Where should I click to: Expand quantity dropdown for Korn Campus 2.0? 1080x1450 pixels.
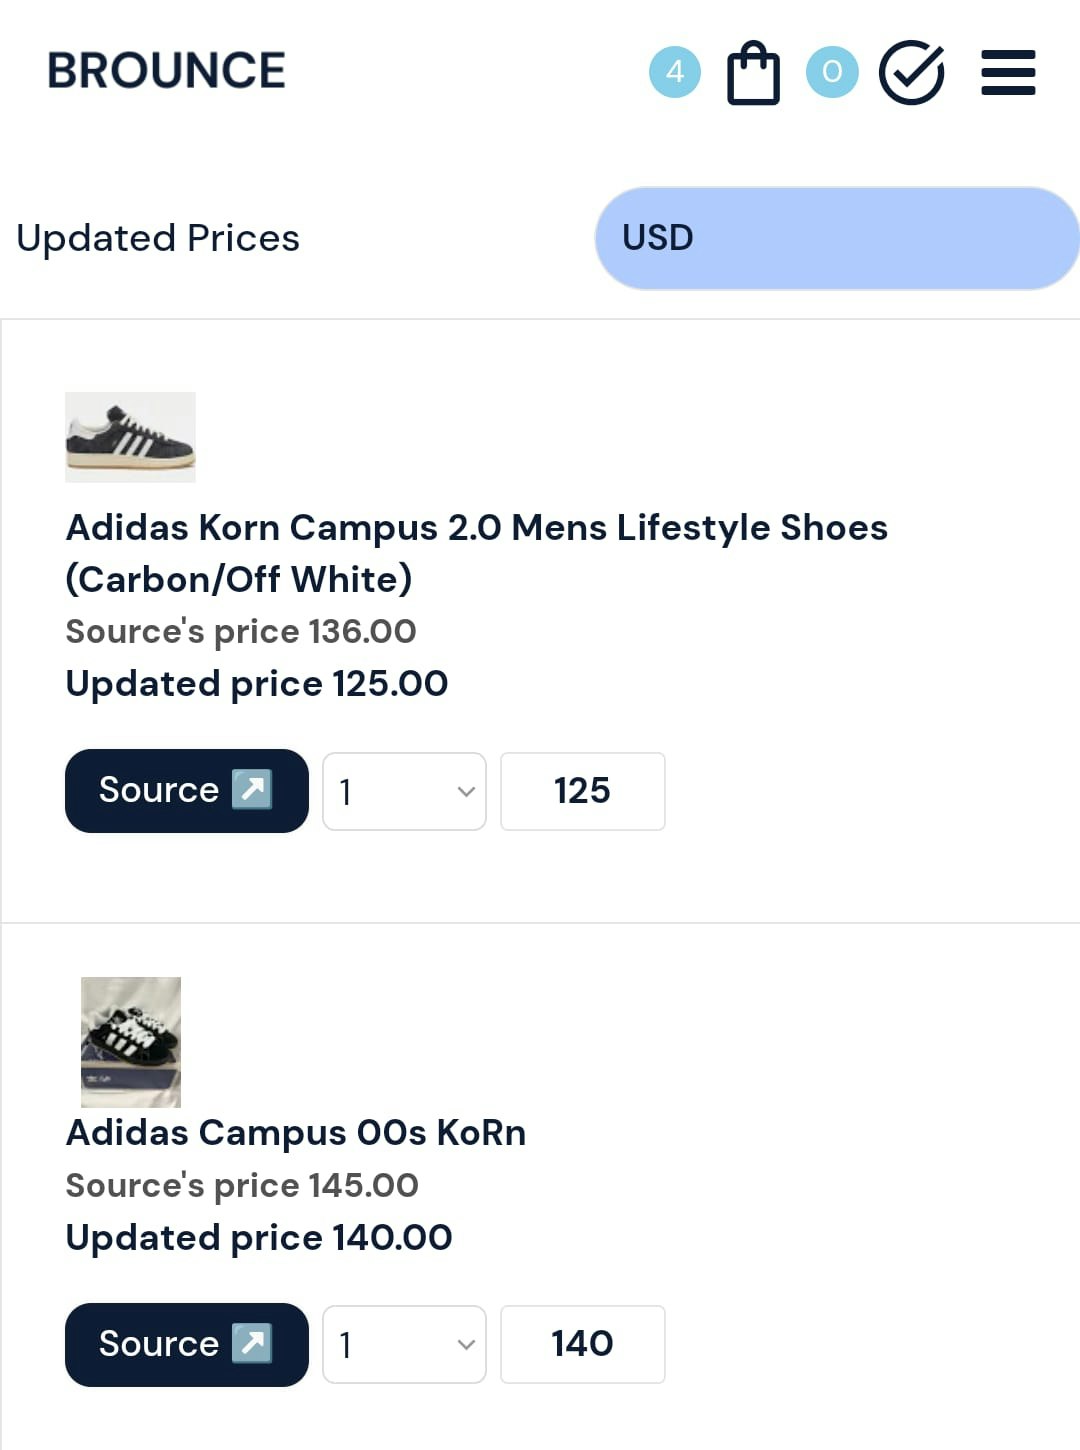tap(404, 791)
